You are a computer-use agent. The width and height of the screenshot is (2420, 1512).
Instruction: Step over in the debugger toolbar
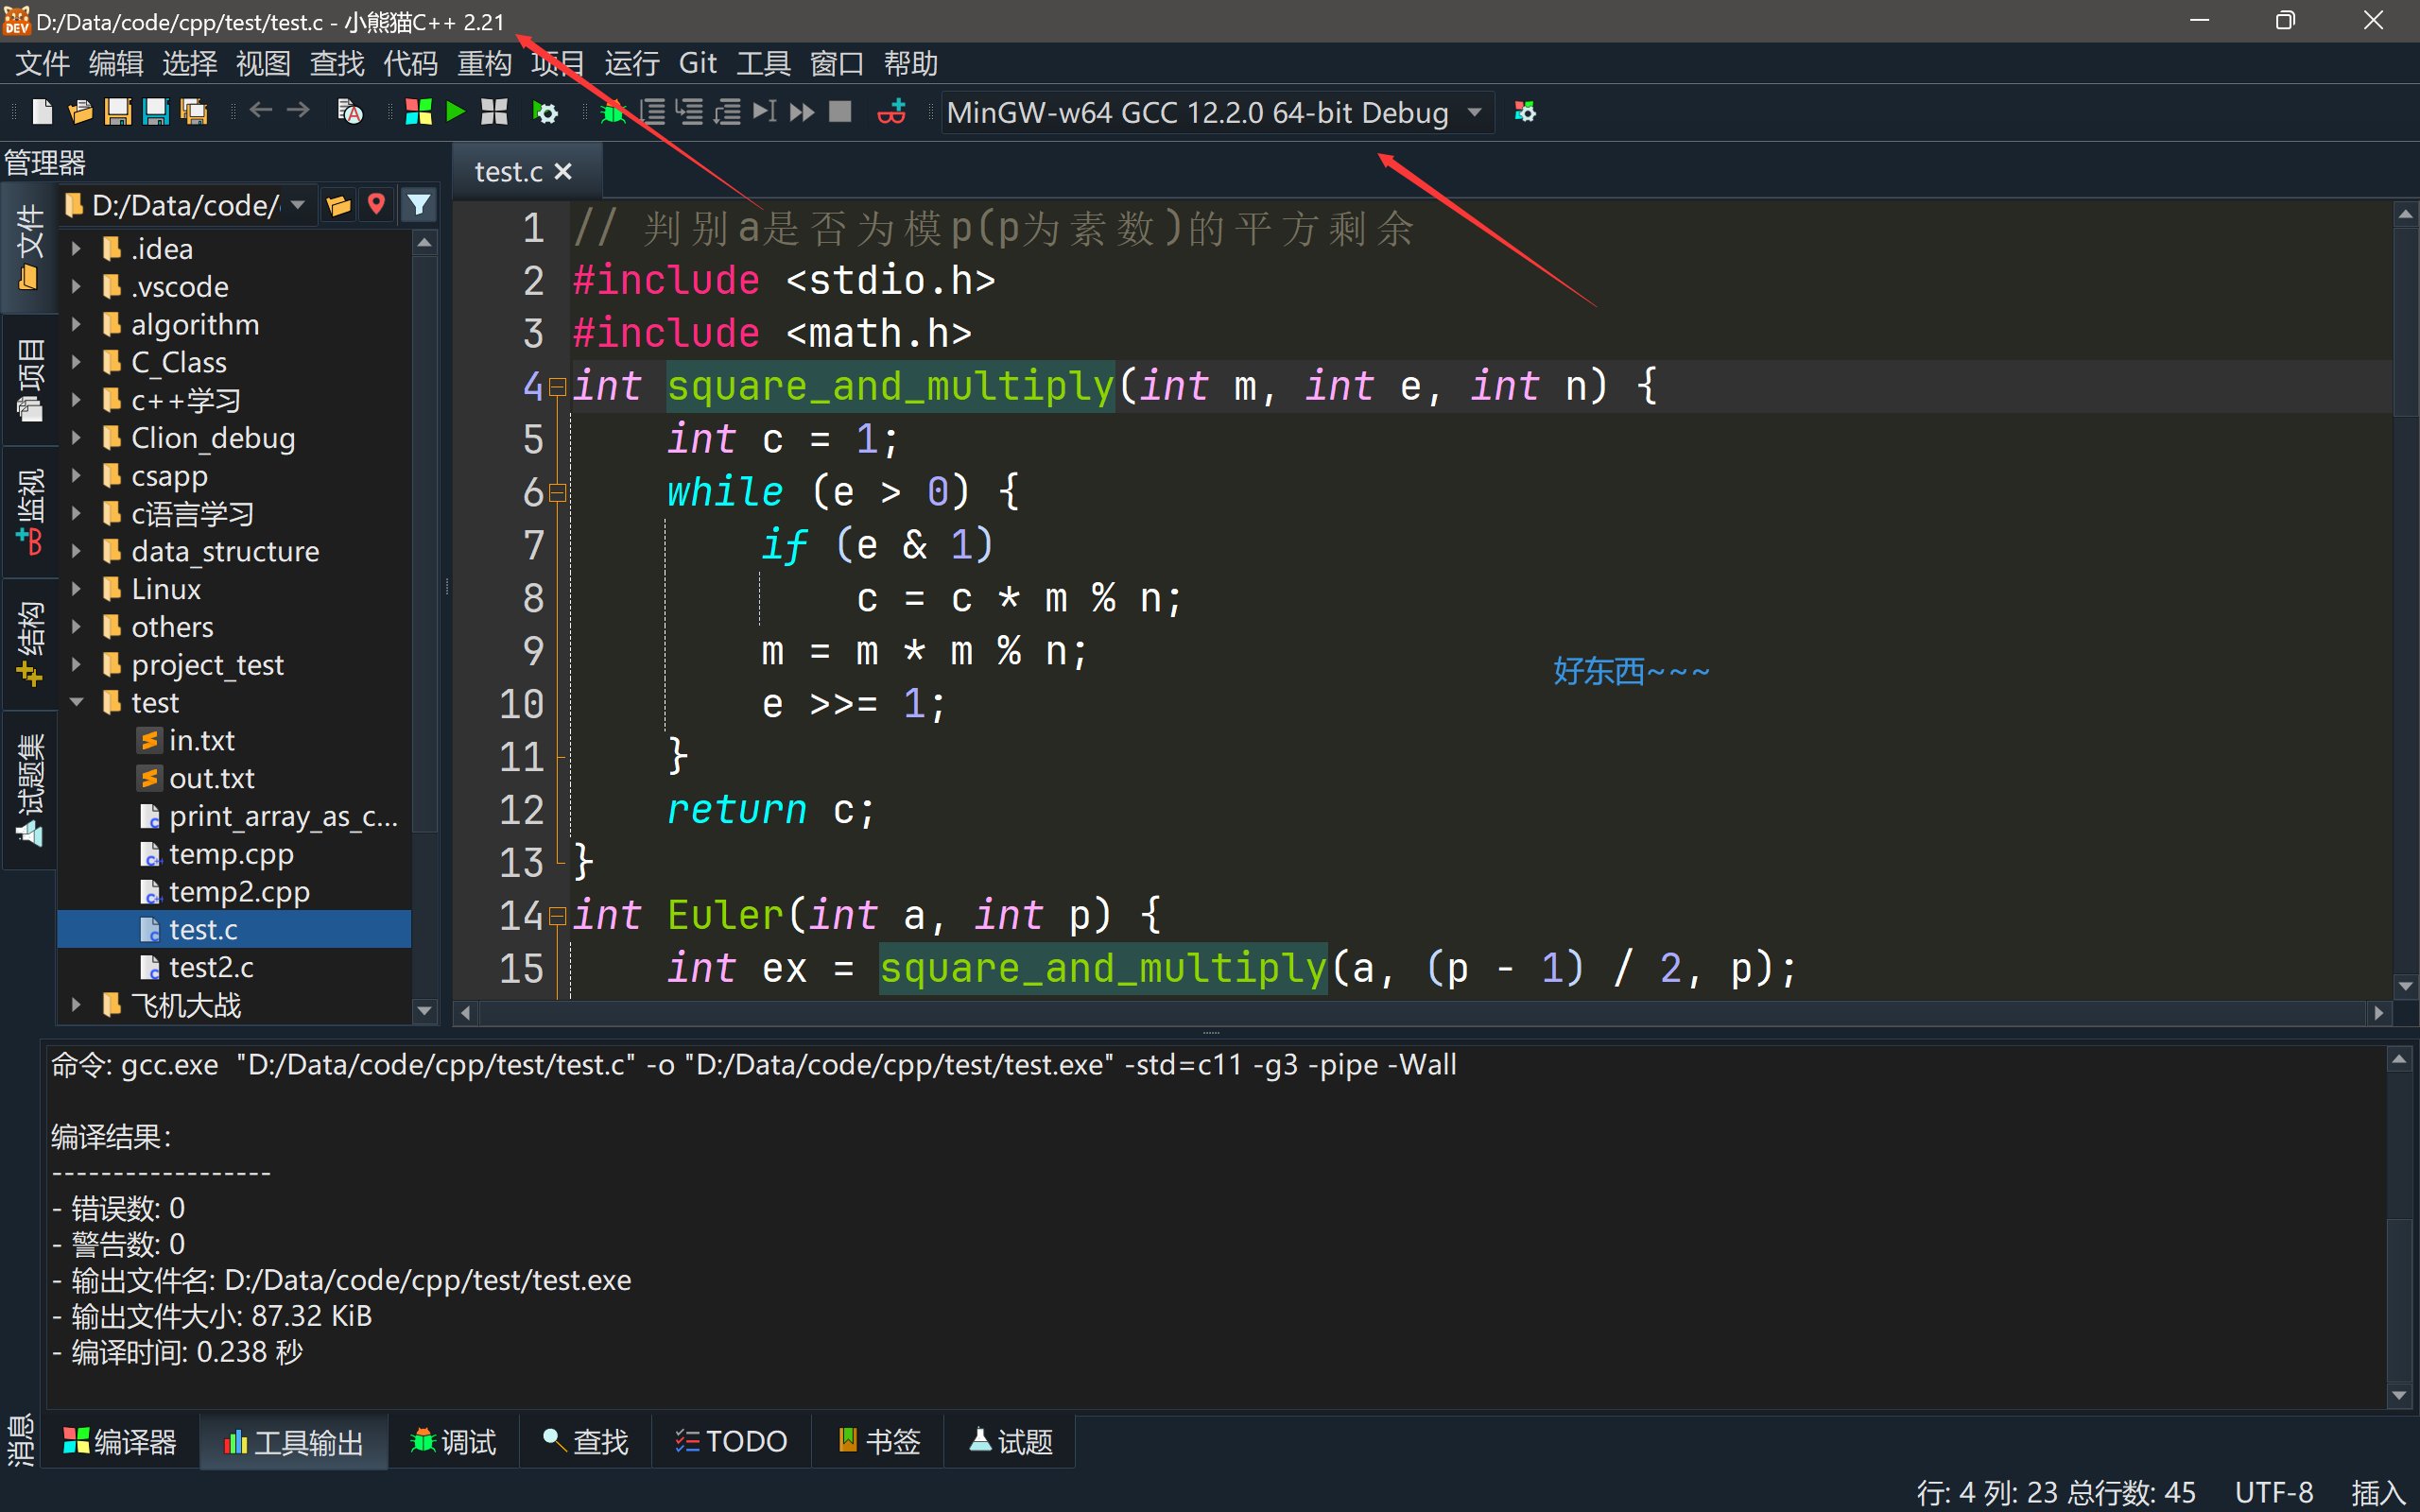click(652, 112)
